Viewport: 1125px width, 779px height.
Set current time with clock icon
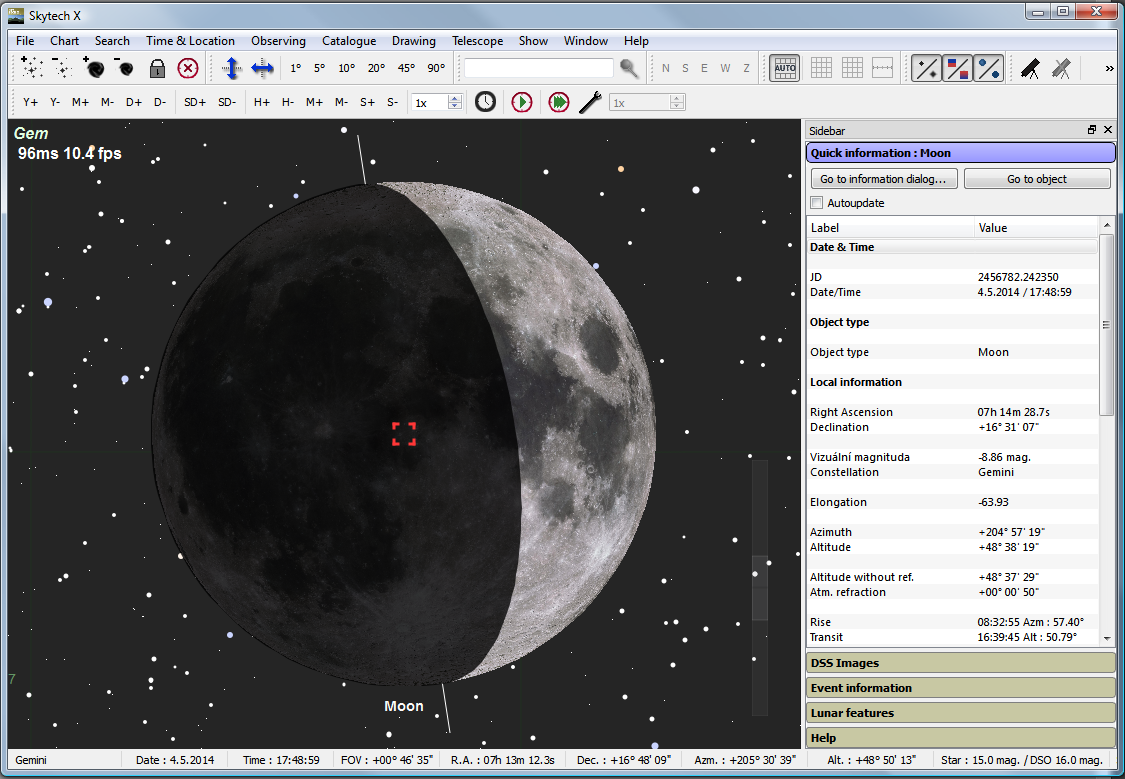[x=485, y=102]
